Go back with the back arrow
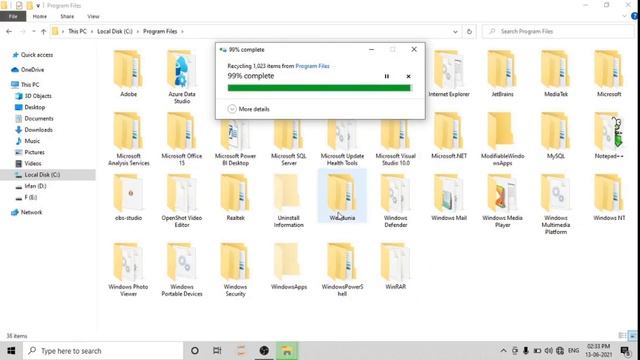Viewport: 640px width, 360px height. coord(9,31)
